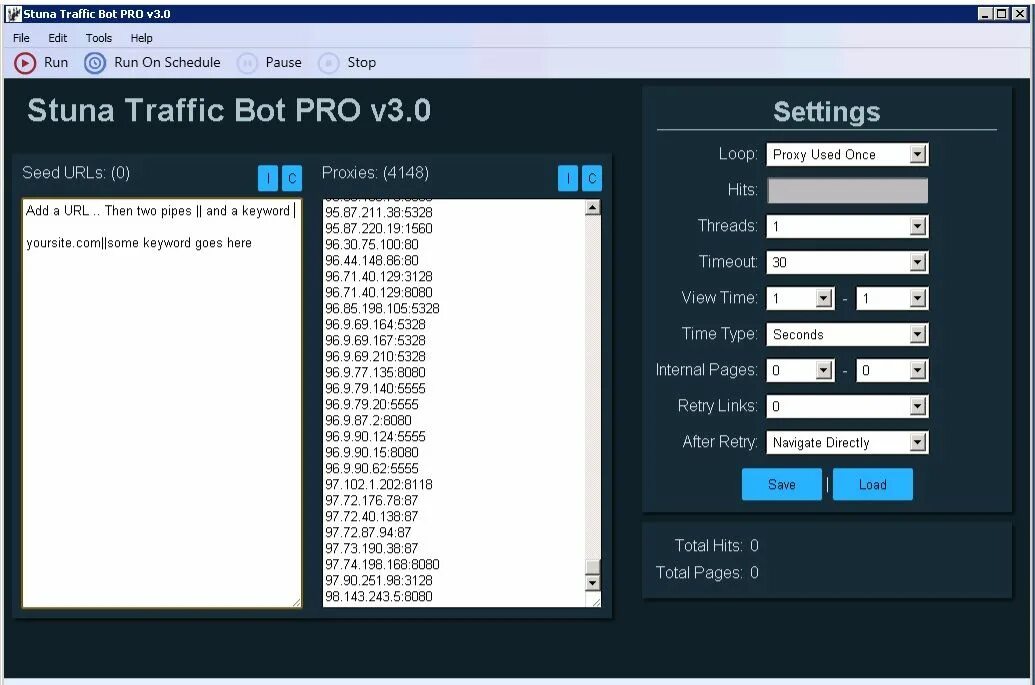Select proxy 96.9.77.135:8080
The width and height of the screenshot is (1035, 685).
click(375, 372)
